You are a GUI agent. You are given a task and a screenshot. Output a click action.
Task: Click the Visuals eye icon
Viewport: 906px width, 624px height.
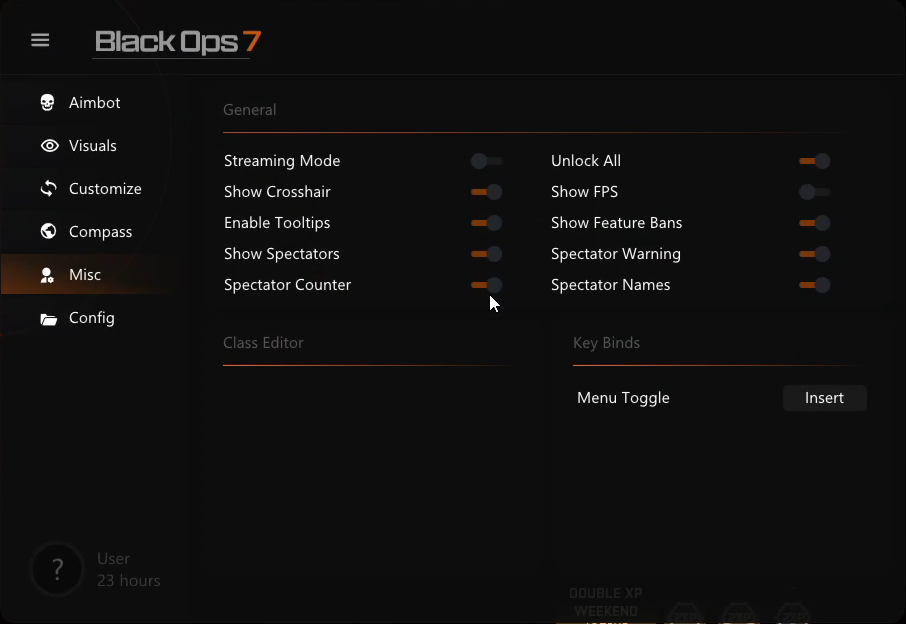pos(49,145)
